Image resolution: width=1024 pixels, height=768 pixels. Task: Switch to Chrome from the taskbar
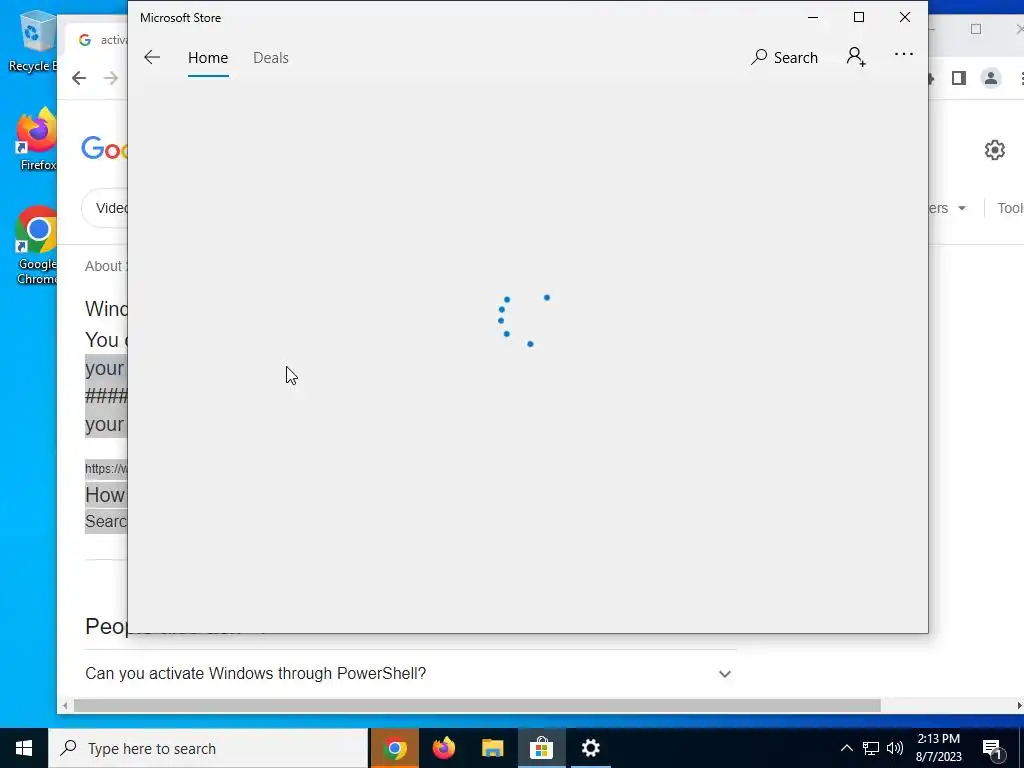394,748
